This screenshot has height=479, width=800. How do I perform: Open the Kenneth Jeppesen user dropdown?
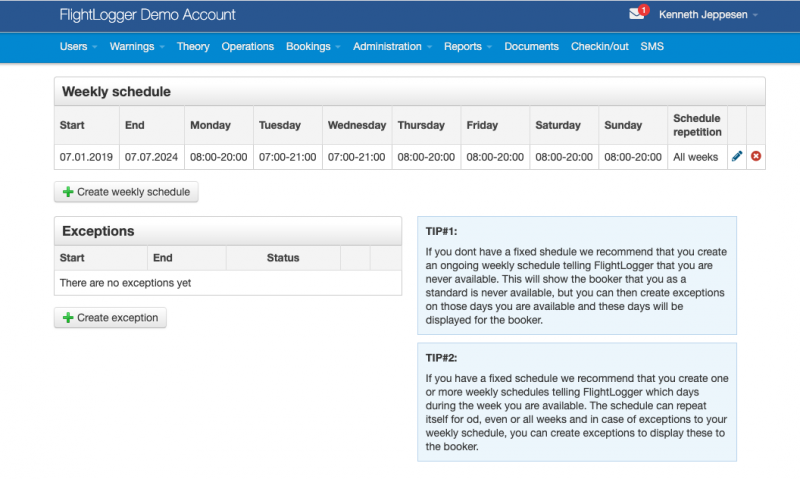(708, 15)
